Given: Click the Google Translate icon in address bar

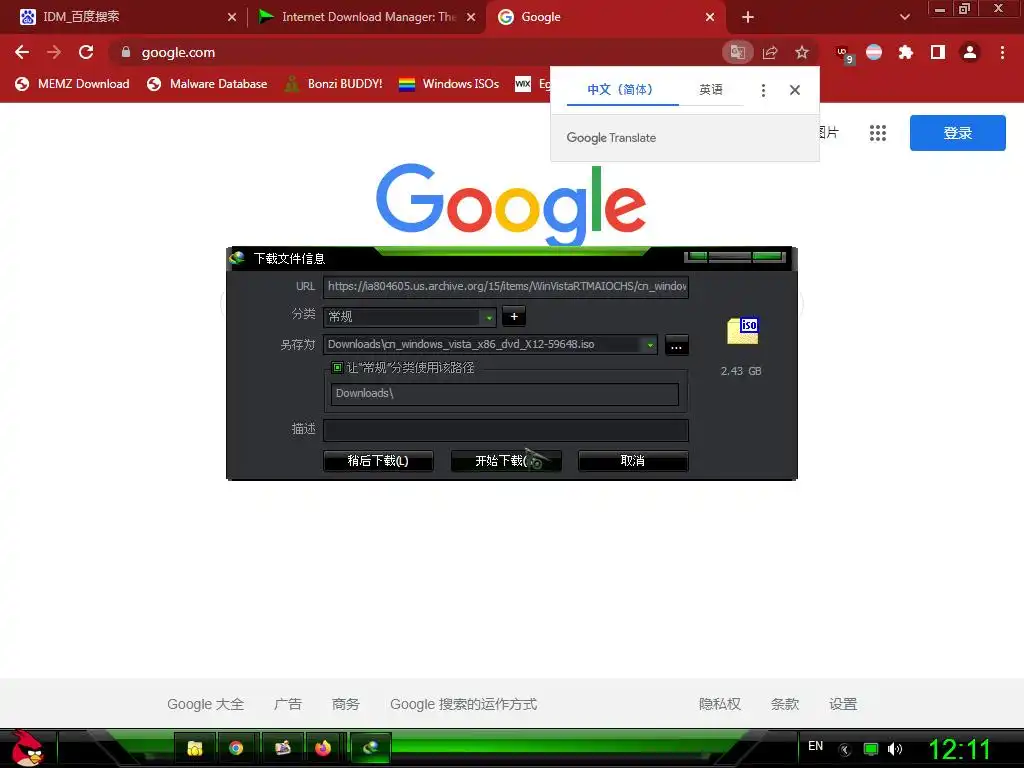Looking at the screenshot, I should (x=737, y=52).
